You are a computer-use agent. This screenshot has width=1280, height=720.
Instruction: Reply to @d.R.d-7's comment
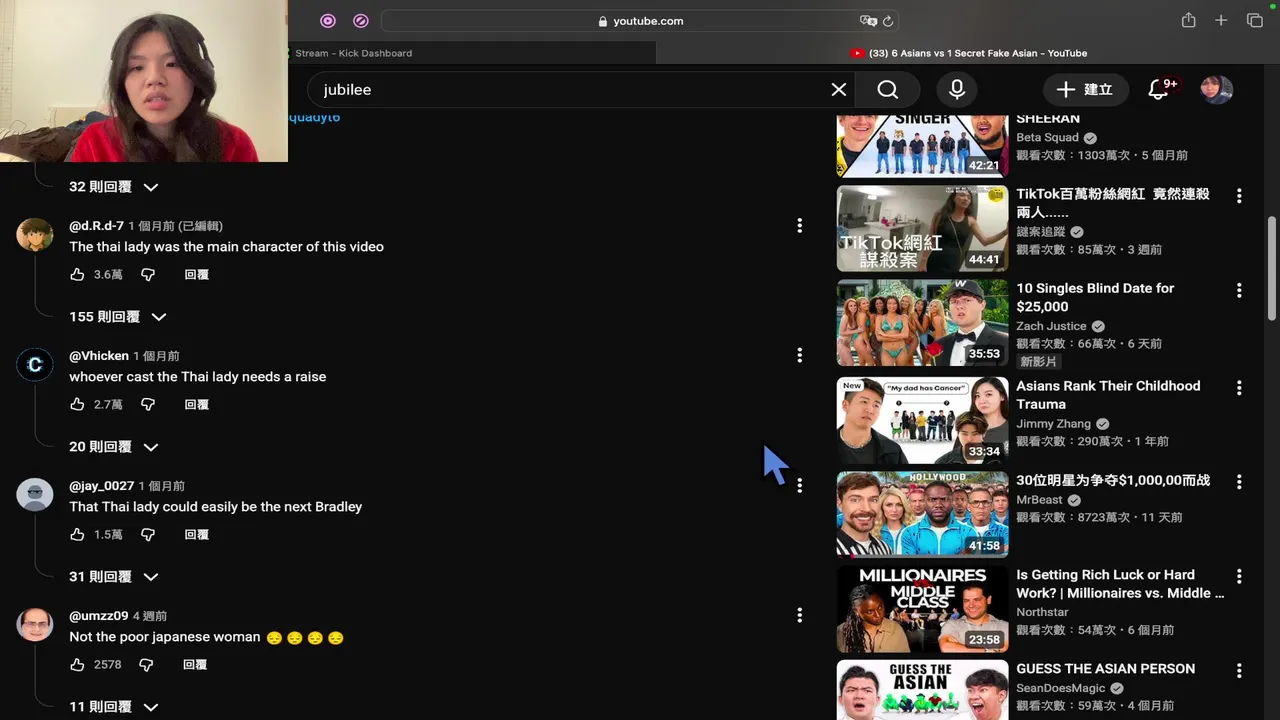pyautogui.click(x=197, y=274)
